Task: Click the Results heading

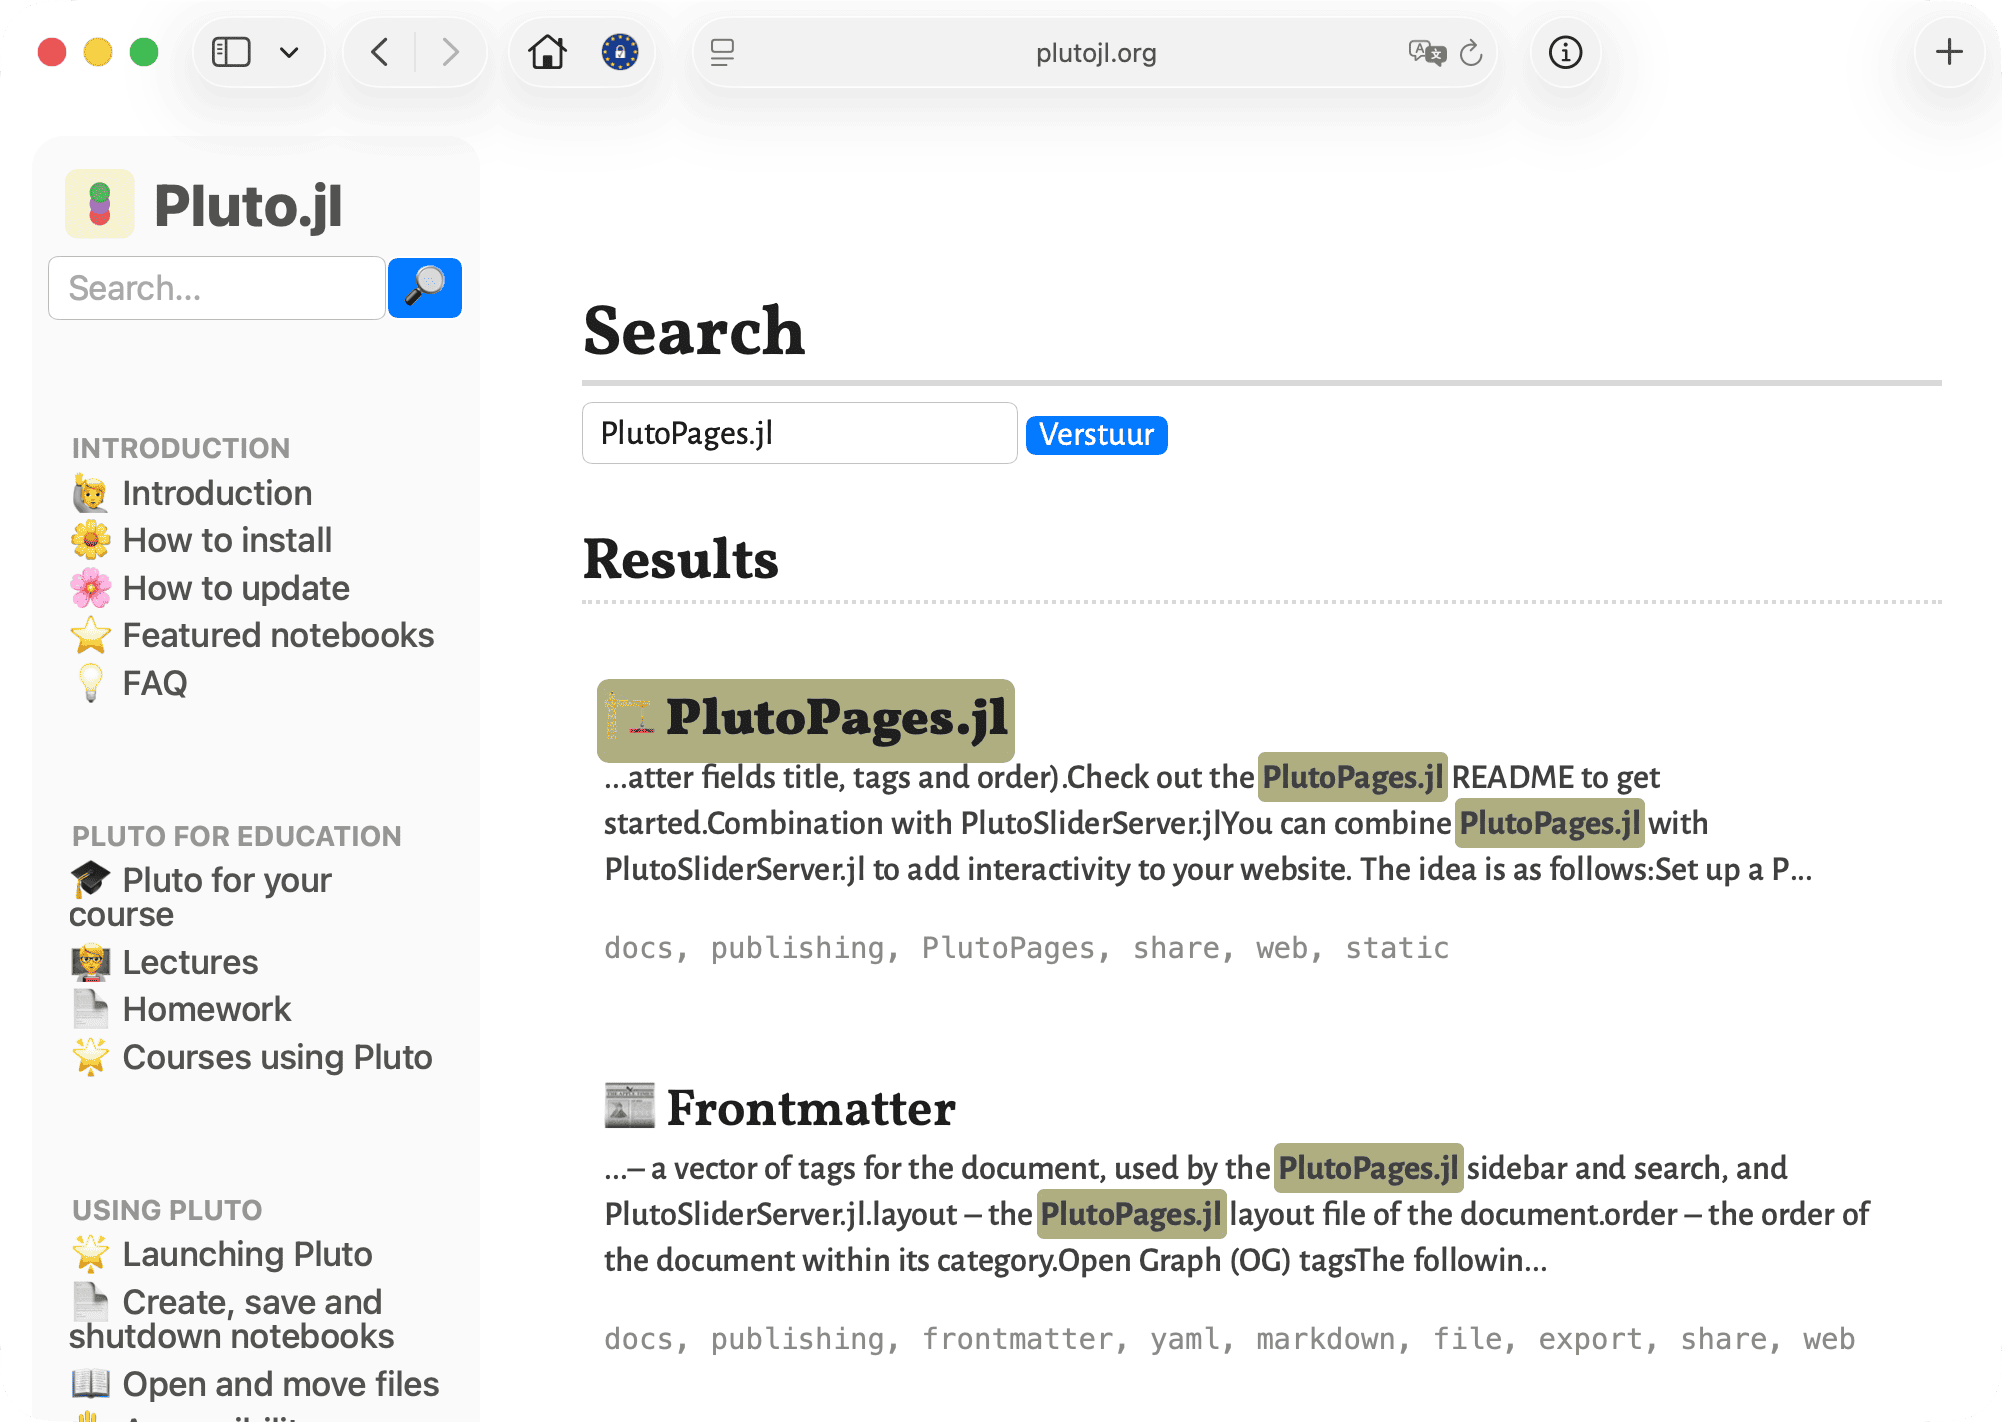Action: click(680, 559)
